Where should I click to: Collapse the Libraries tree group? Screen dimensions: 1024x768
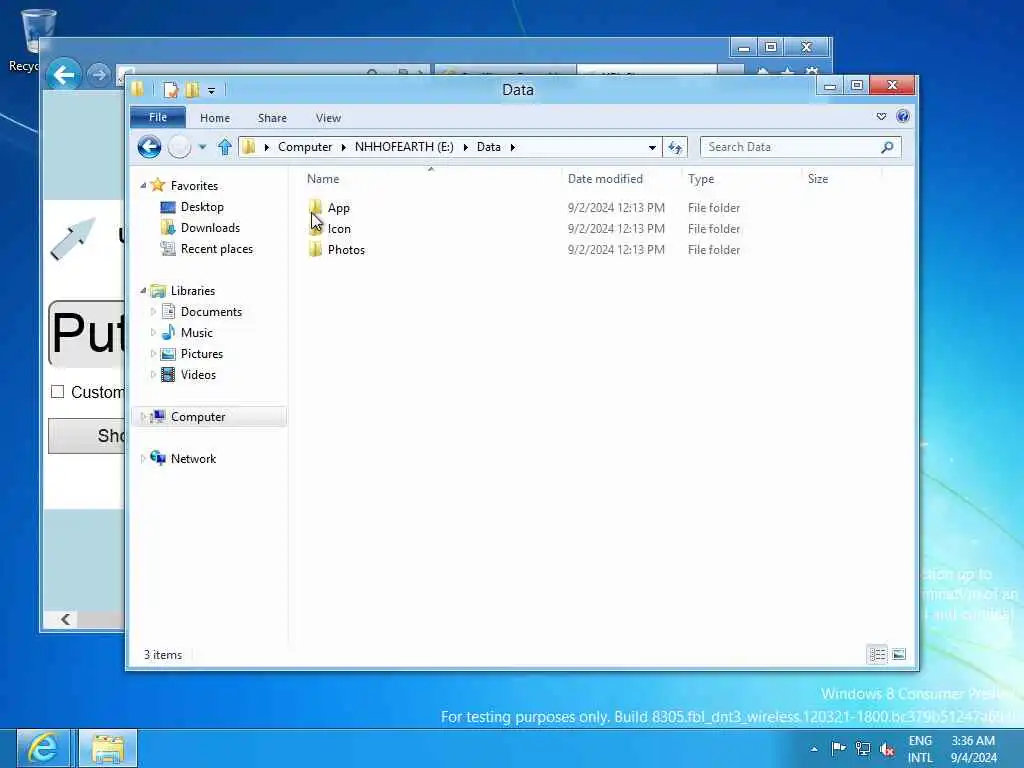[x=143, y=291]
